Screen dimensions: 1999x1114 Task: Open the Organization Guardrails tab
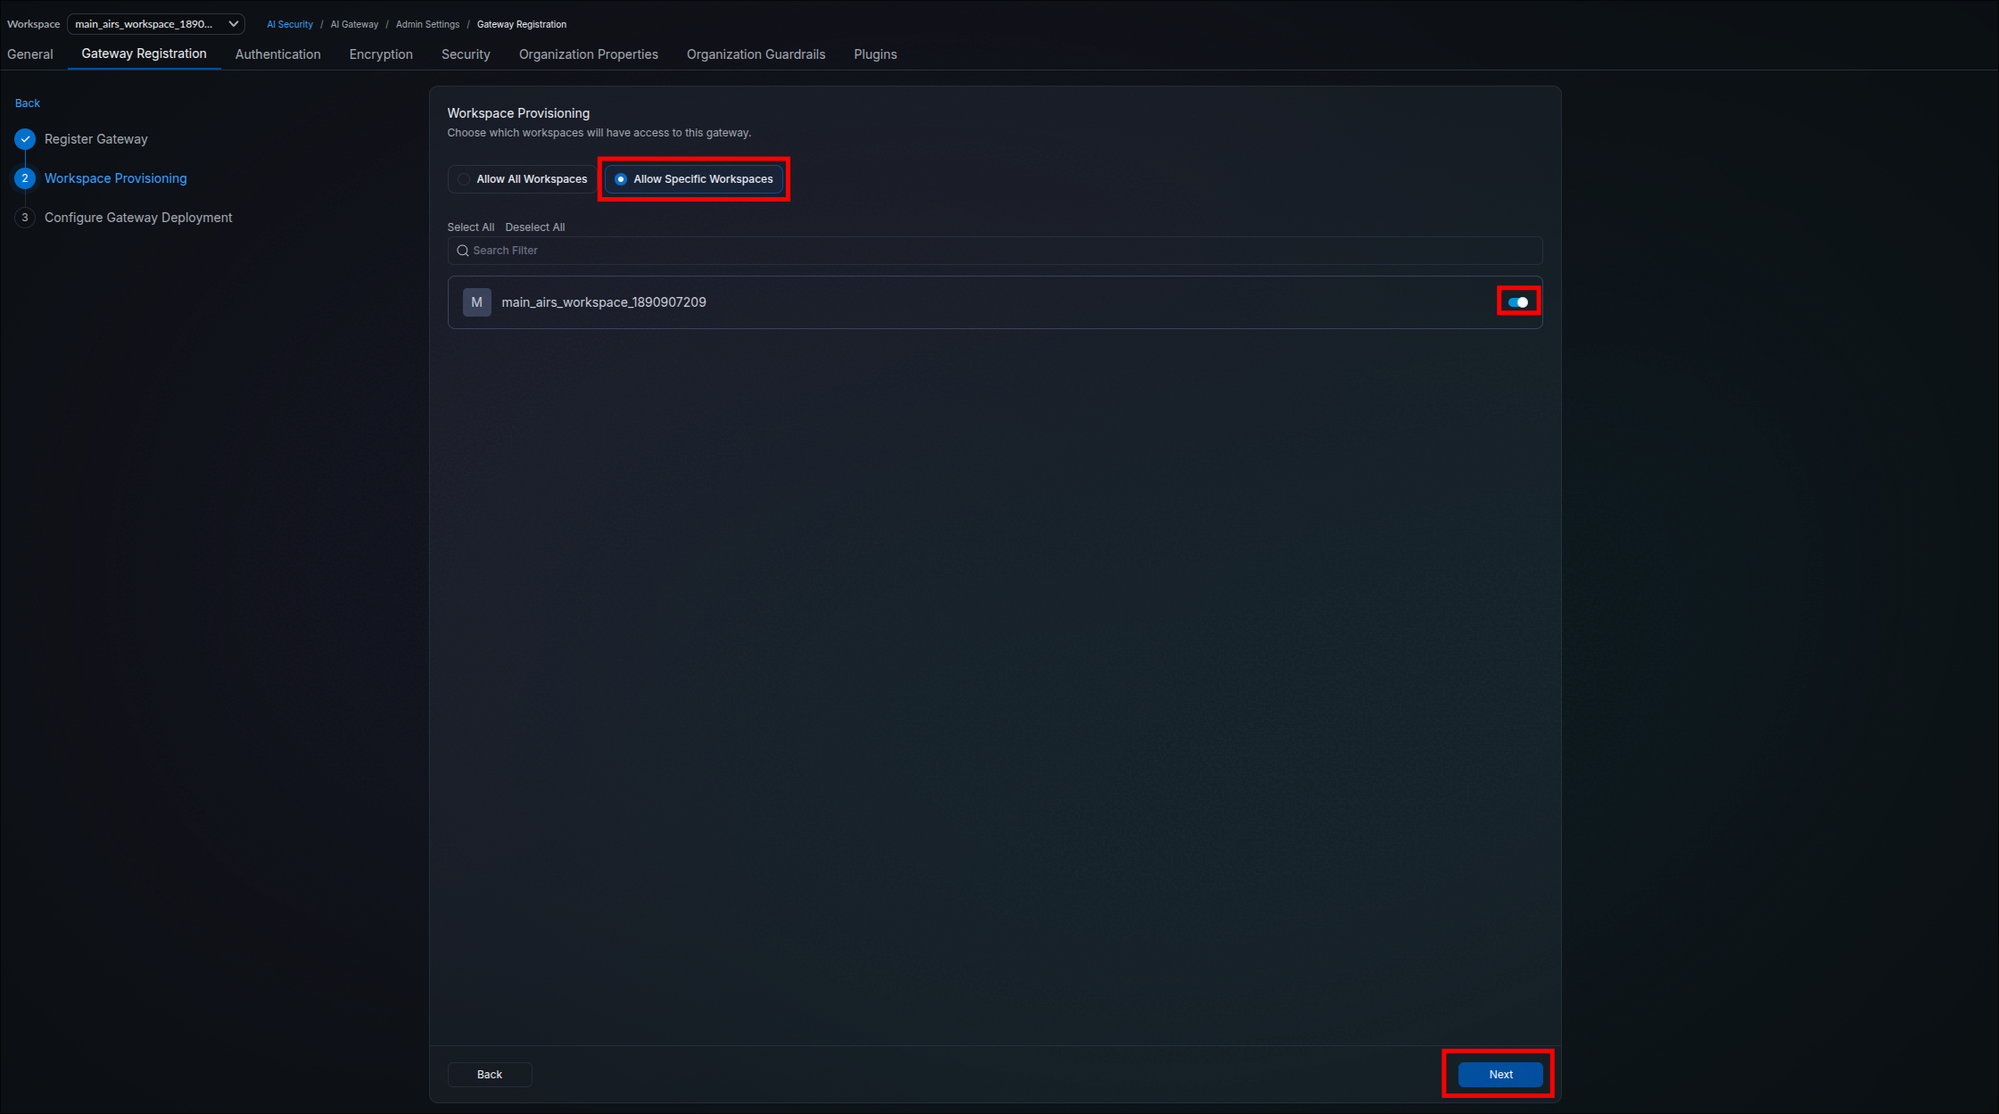pyautogui.click(x=756, y=54)
